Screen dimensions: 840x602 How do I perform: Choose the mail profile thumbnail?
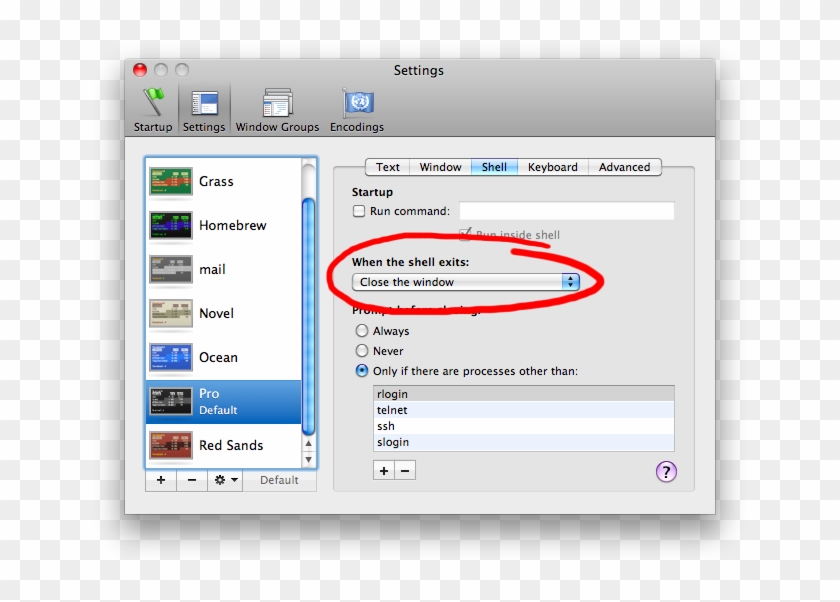pos(170,269)
